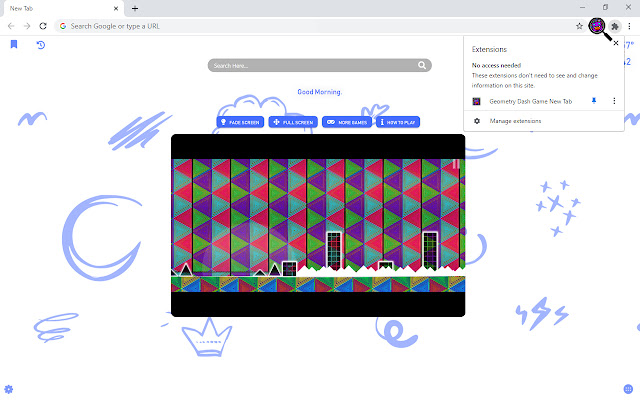This screenshot has height=400, width=640.
Task: Focus the Chrome address bar
Action: (321, 26)
